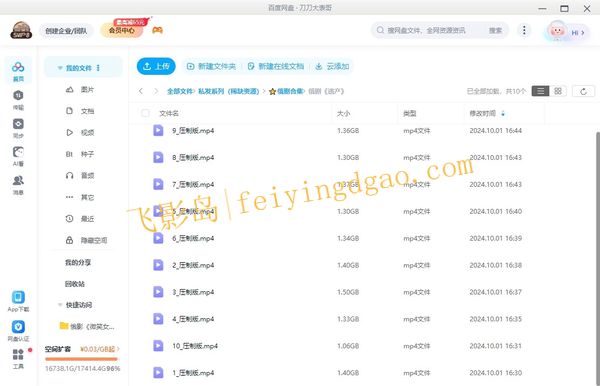Sort by 大小 column header

343,113
